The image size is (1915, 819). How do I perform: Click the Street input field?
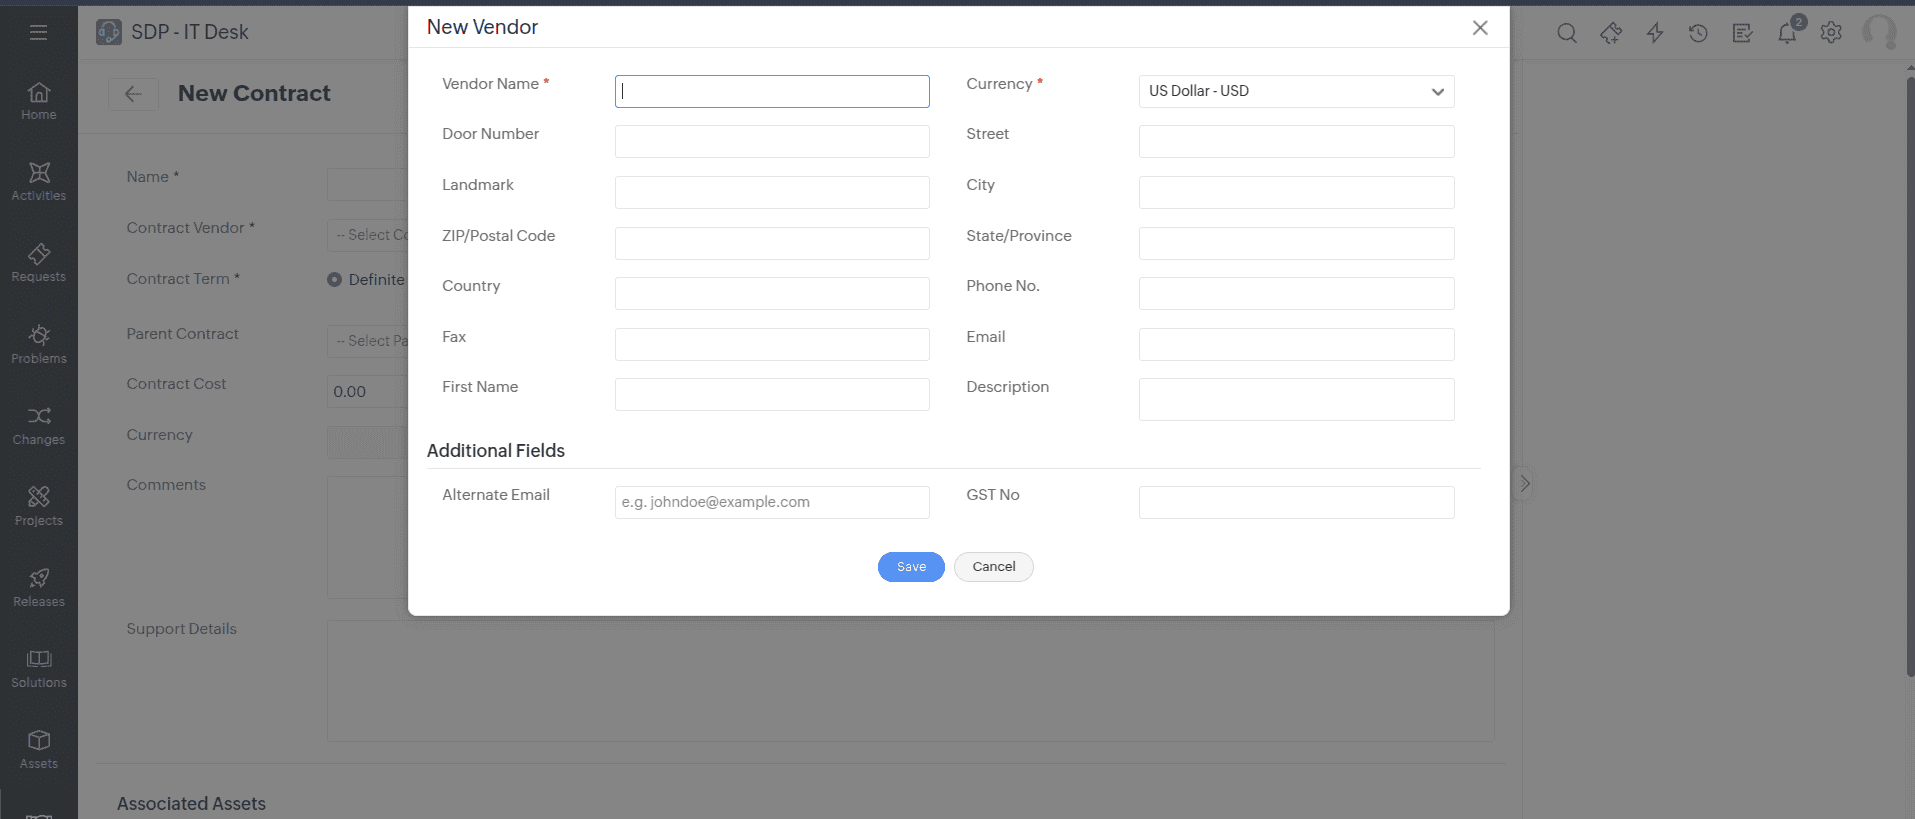pyautogui.click(x=1296, y=141)
